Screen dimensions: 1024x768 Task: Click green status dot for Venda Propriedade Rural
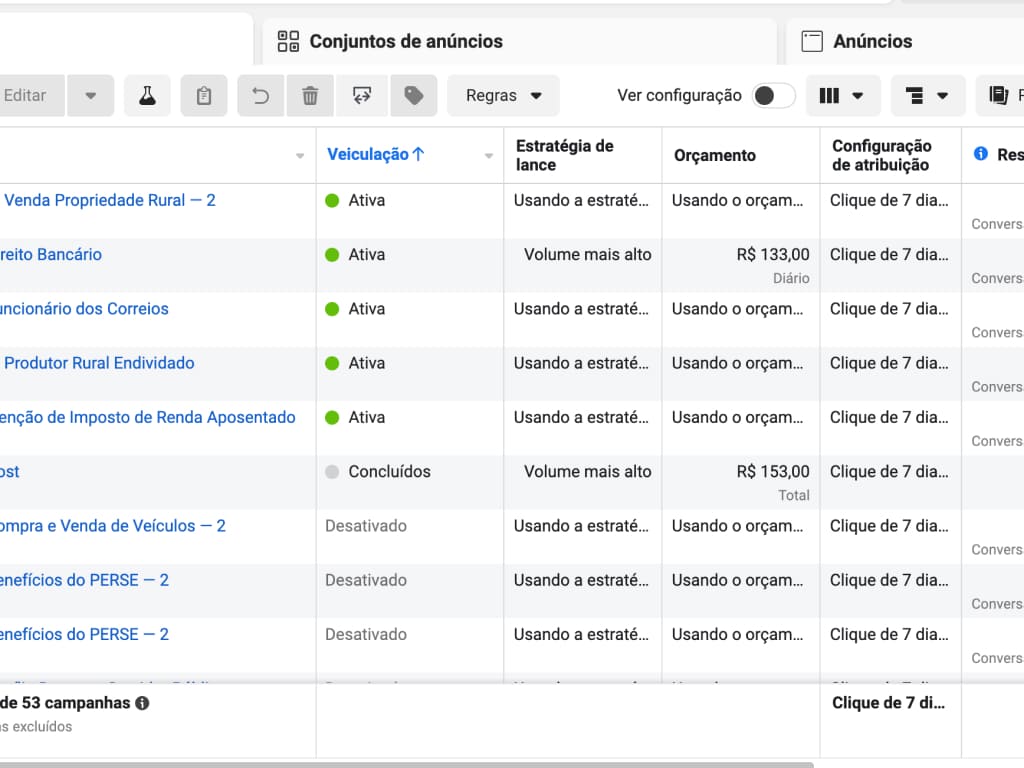point(332,200)
